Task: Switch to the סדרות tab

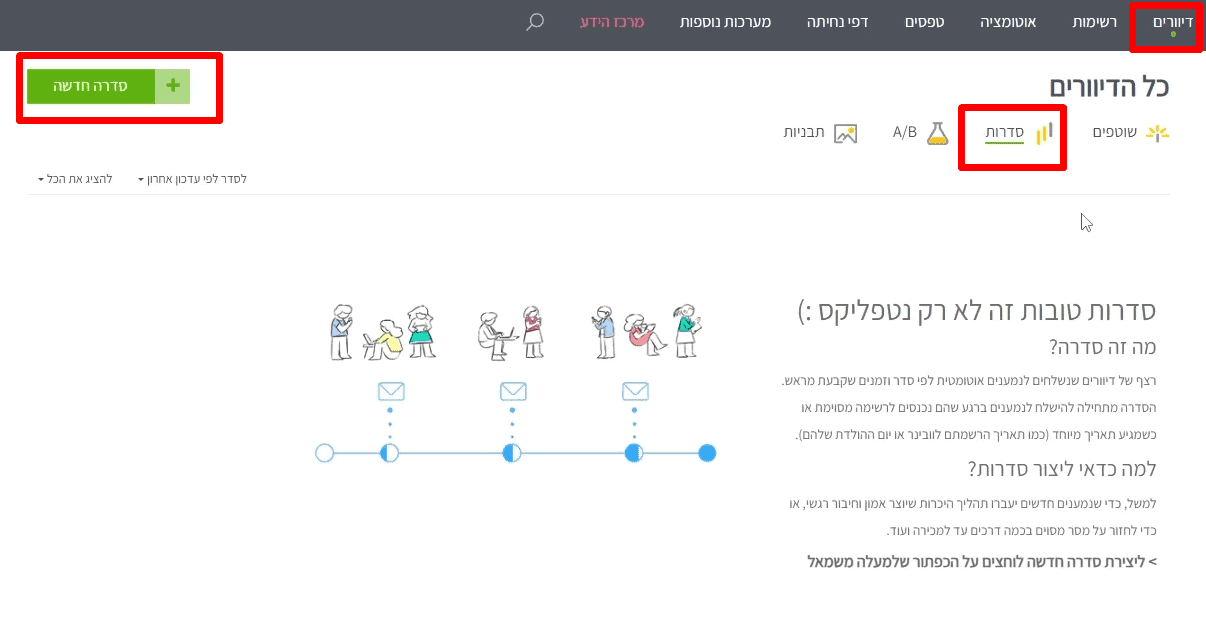Action: pyautogui.click(x=1004, y=132)
